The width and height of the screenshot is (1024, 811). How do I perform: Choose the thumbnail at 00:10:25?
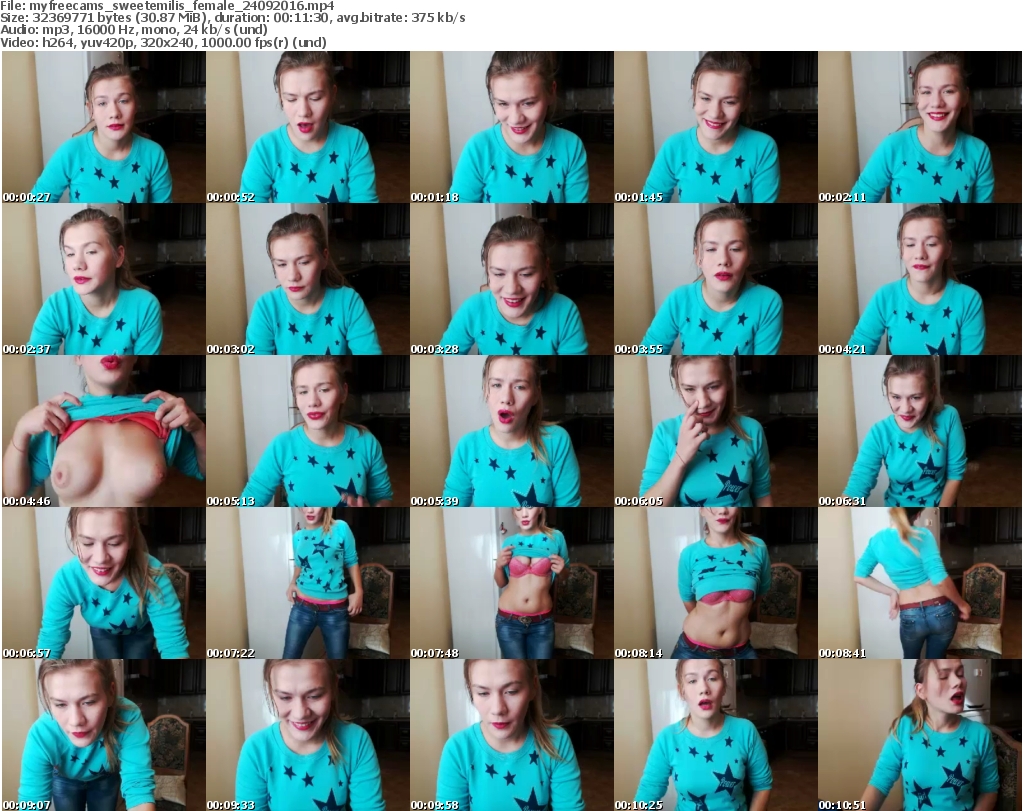click(716, 735)
